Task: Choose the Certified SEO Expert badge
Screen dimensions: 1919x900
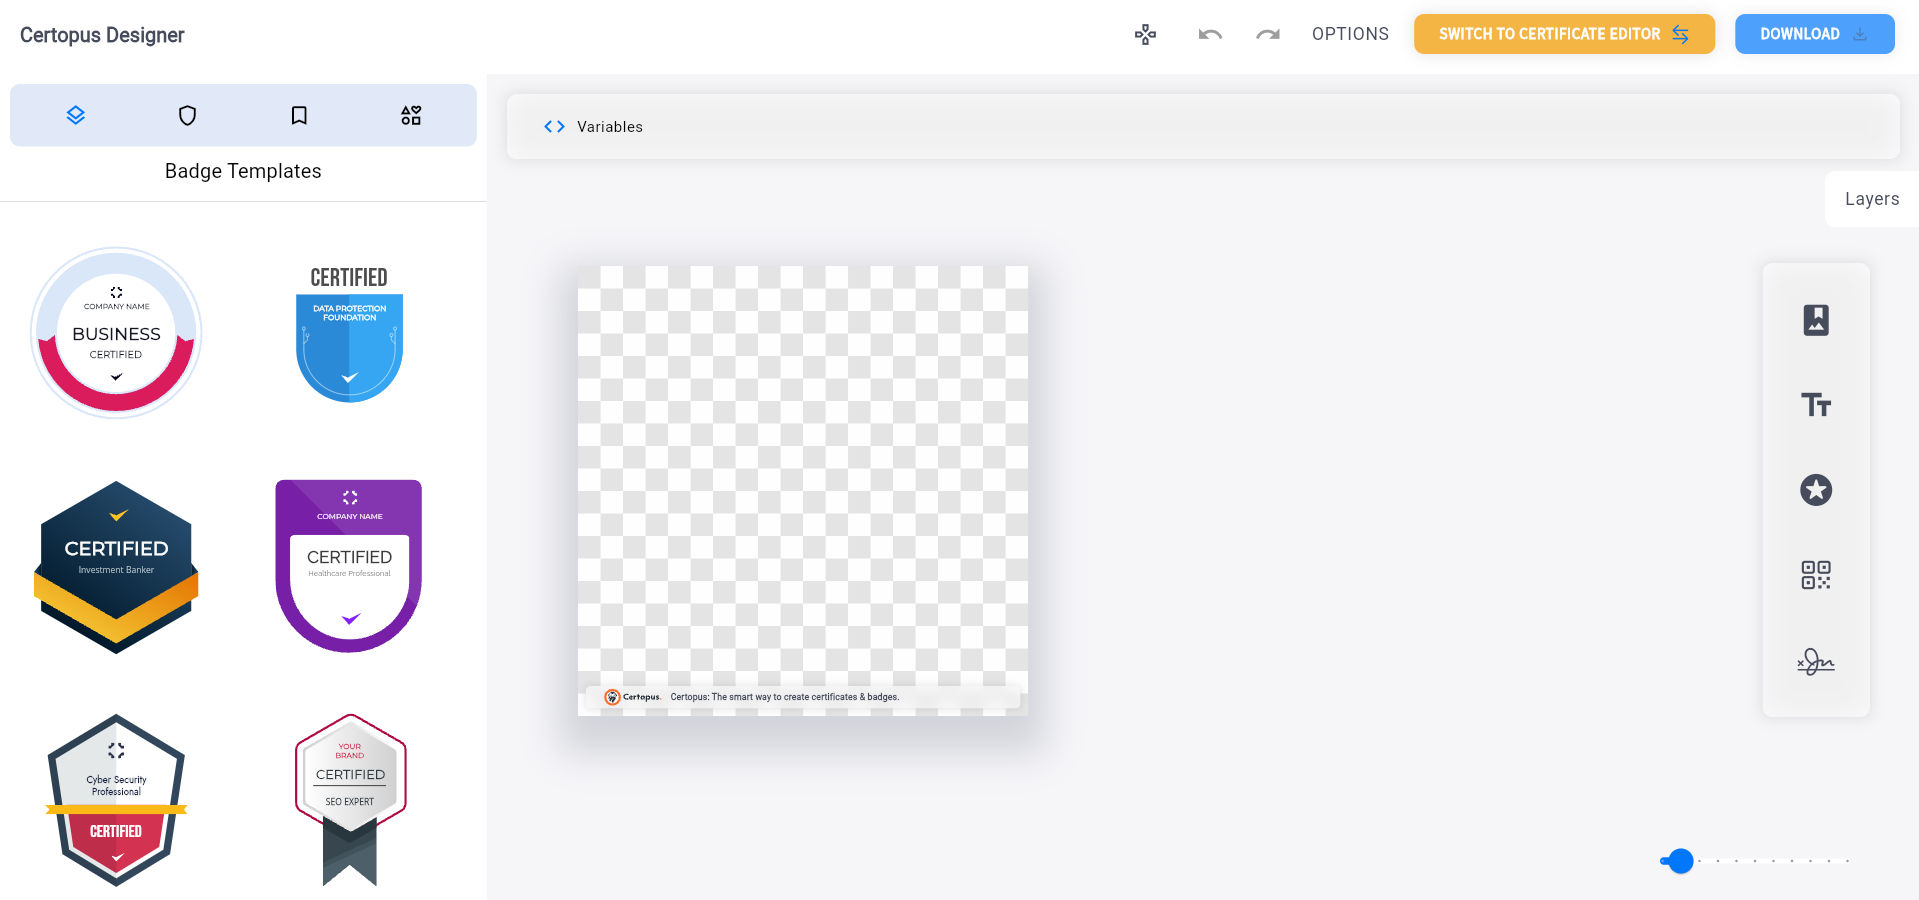Action: point(350,800)
